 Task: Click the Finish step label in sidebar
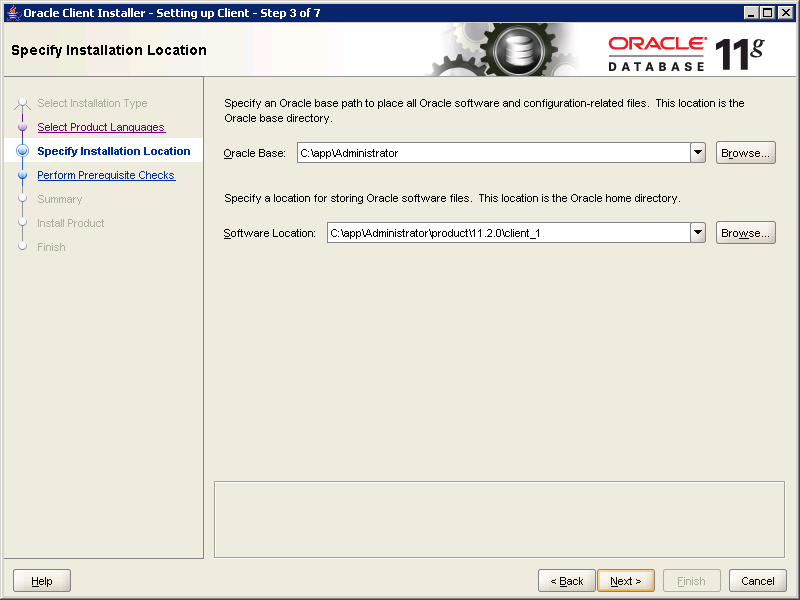[x=51, y=247]
